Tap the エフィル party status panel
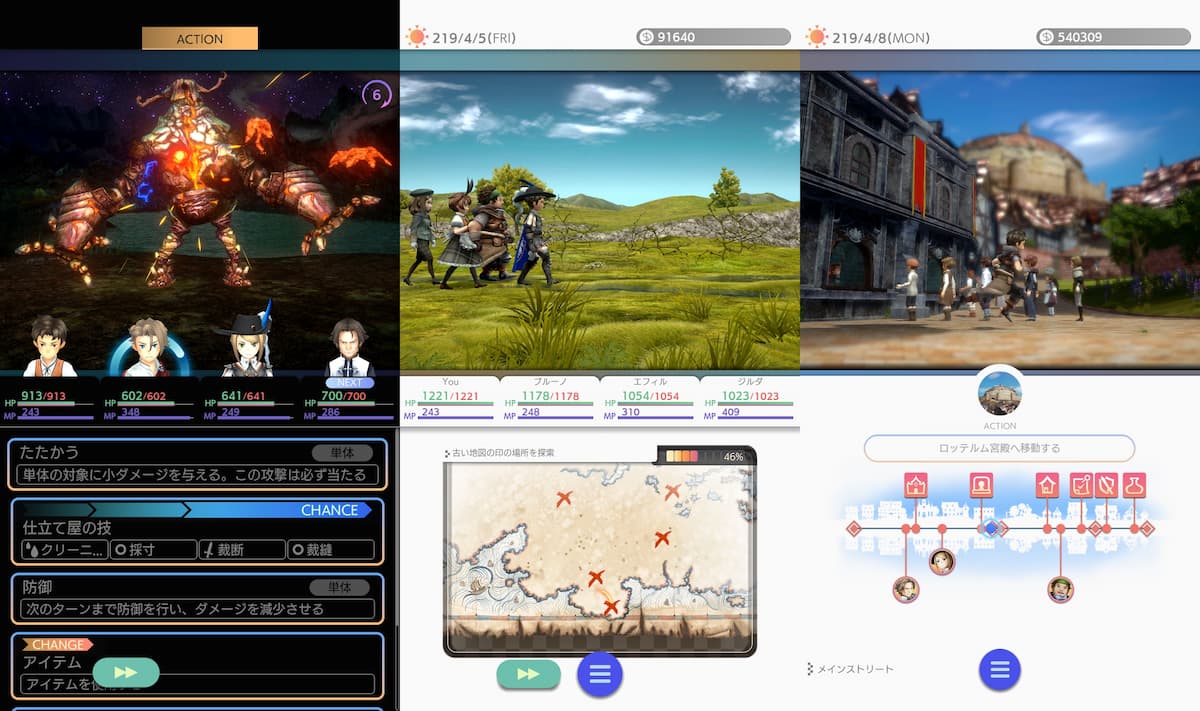This screenshot has width=1200, height=711. [x=650, y=397]
